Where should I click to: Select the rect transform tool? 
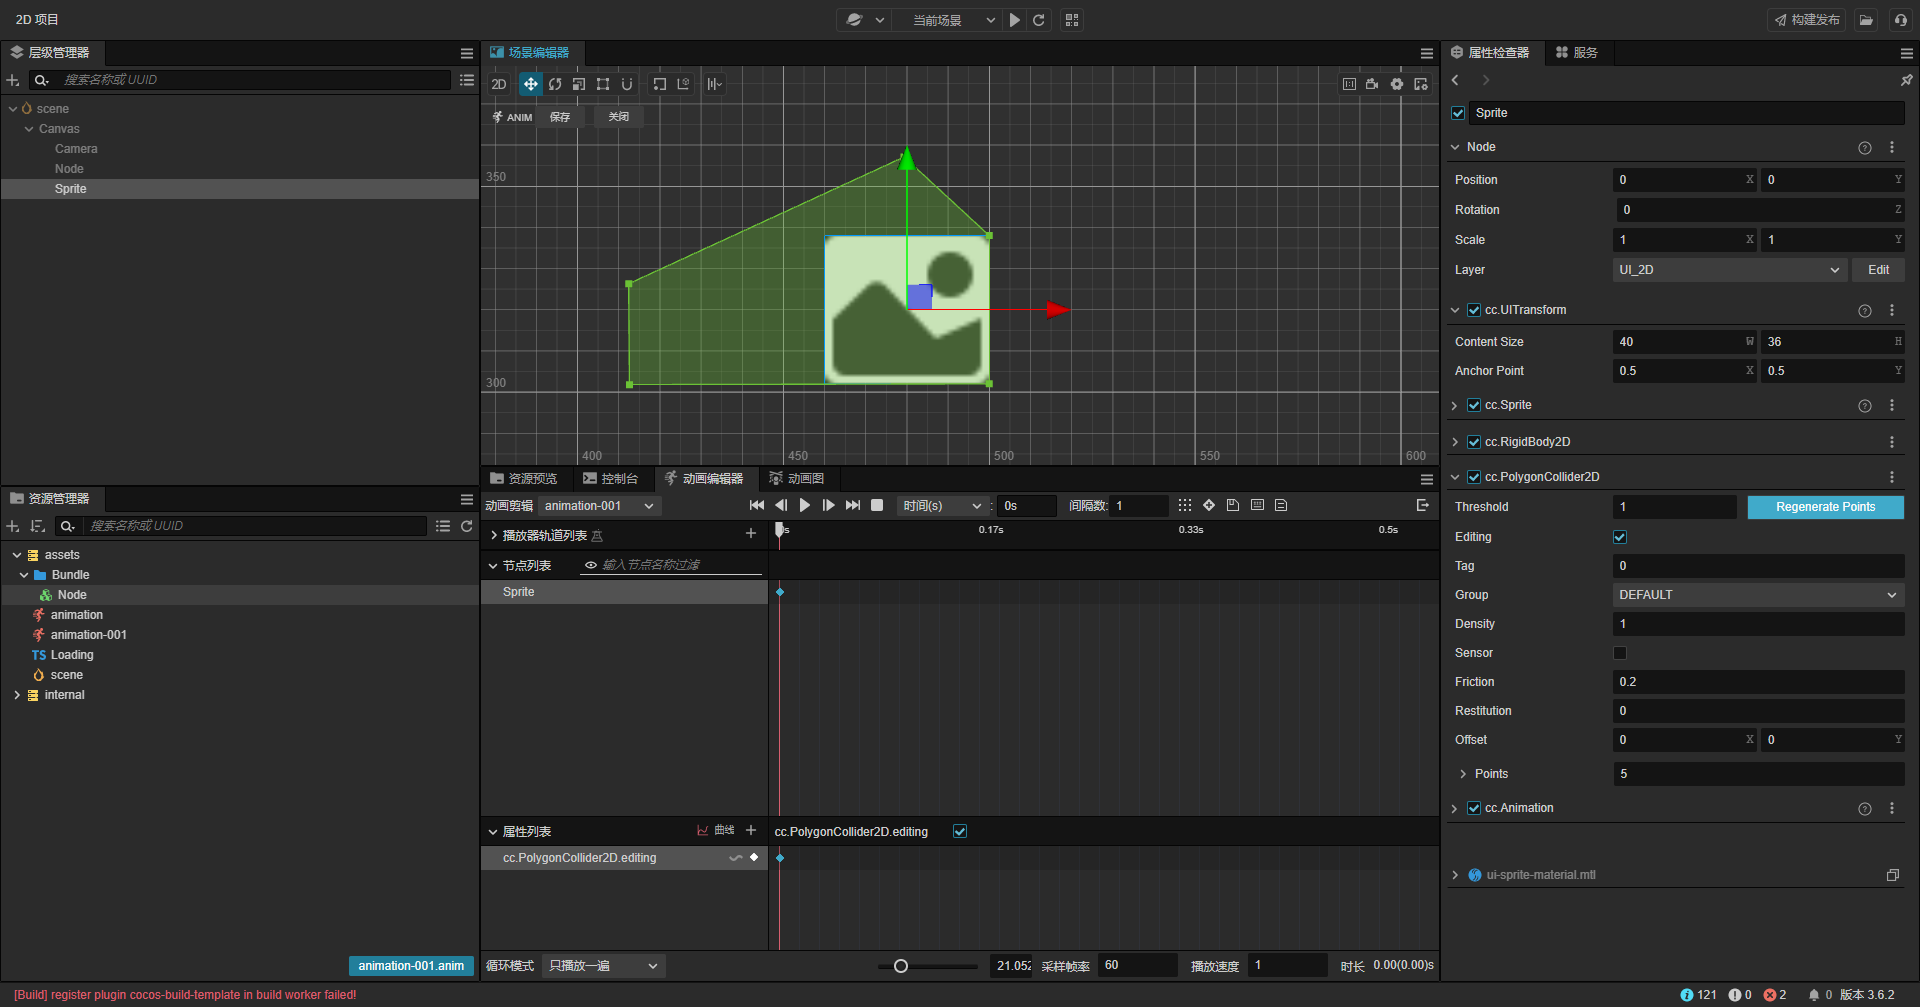tap(603, 84)
